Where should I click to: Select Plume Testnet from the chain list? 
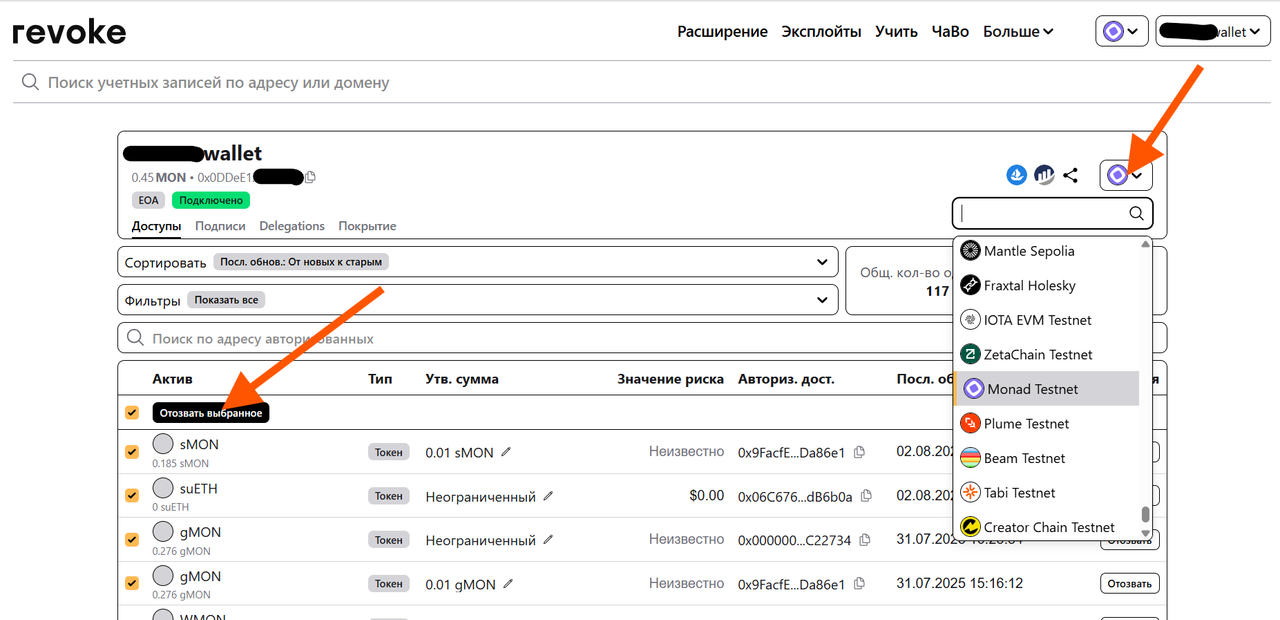pyautogui.click(x=1046, y=423)
